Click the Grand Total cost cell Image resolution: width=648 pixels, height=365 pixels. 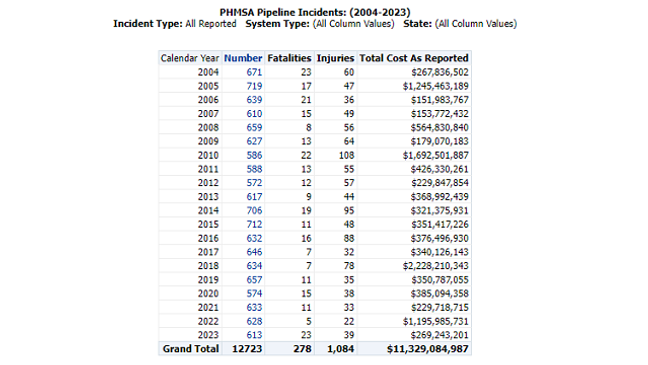[x=427, y=349]
